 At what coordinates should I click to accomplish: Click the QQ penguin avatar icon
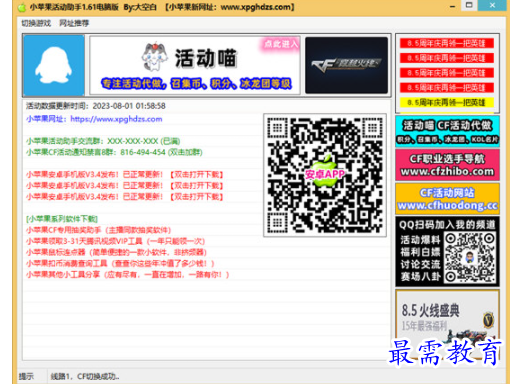click(x=54, y=66)
